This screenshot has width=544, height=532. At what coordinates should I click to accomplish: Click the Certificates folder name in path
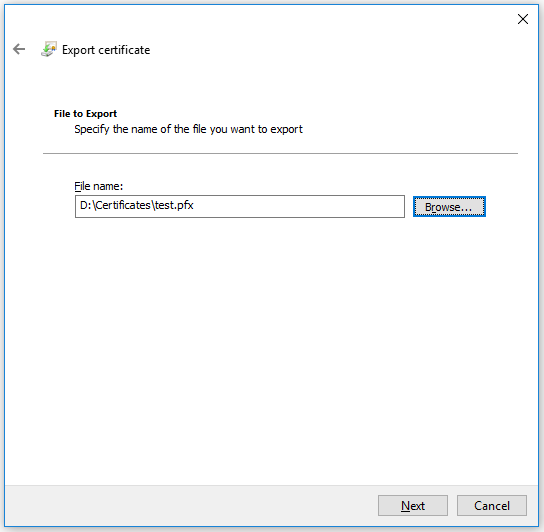tap(123, 205)
